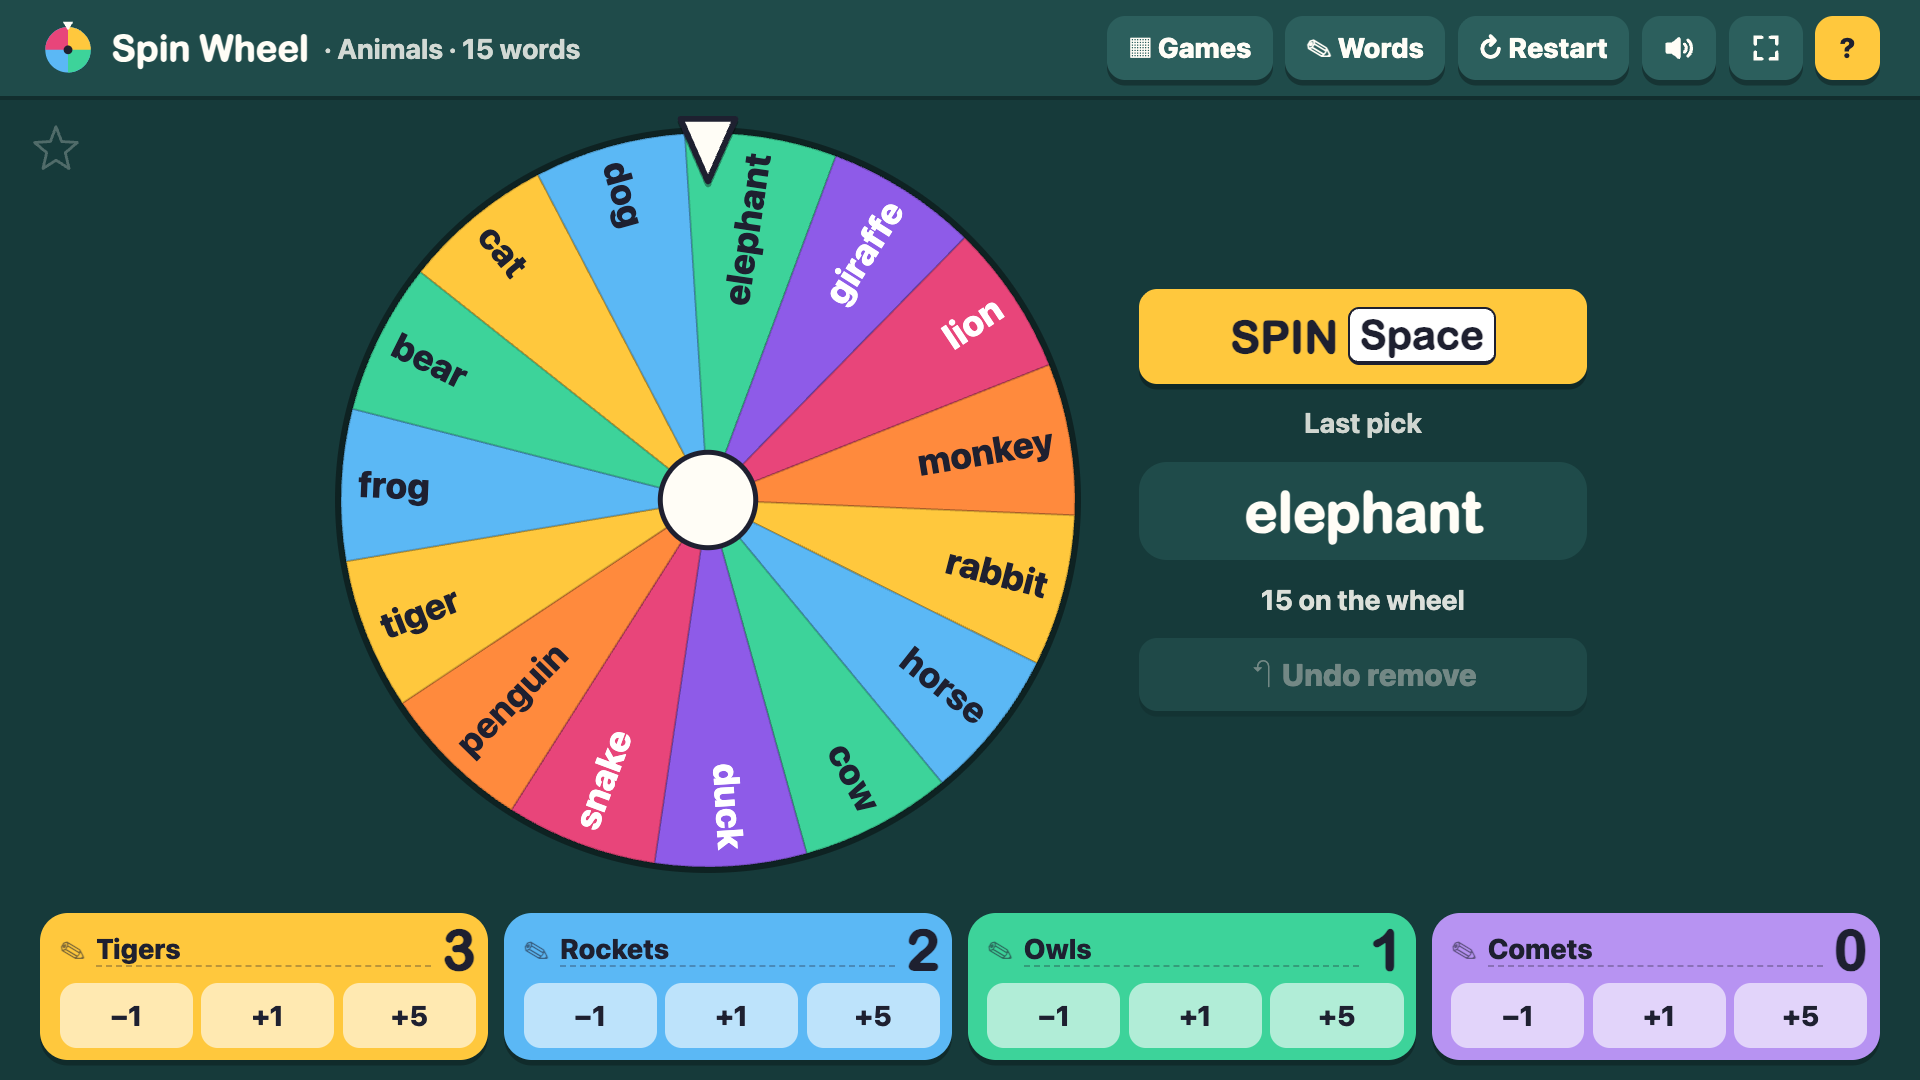Open help with the question mark button
The height and width of the screenshot is (1080, 1920).
[x=1847, y=48]
